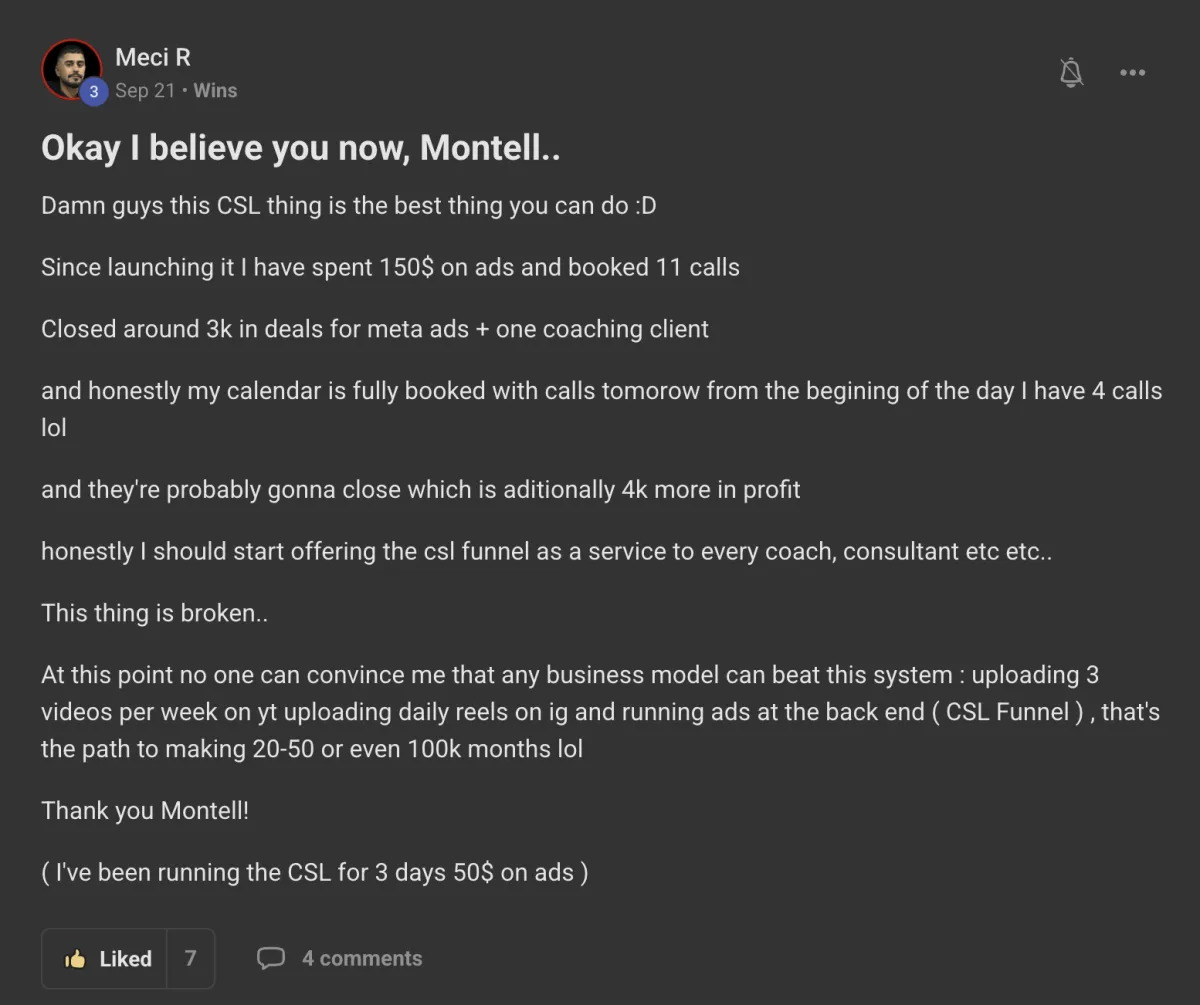Image resolution: width=1200 pixels, height=1005 pixels.
Task: Click the "Damn guys this CSL thing" line
Action: click(x=348, y=207)
